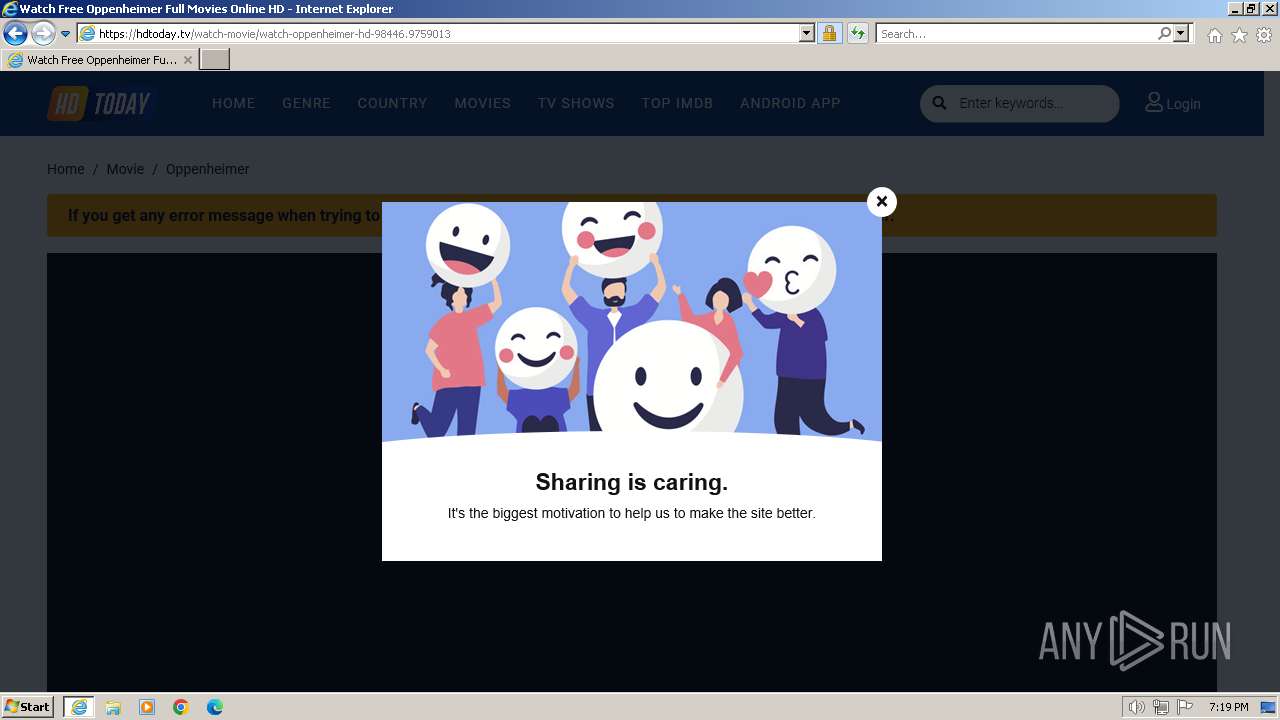Image resolution: width=1280 pixels, height=720 pixels.
Task: Open the COUNTRY menu
Action: [x=392, y=103]
